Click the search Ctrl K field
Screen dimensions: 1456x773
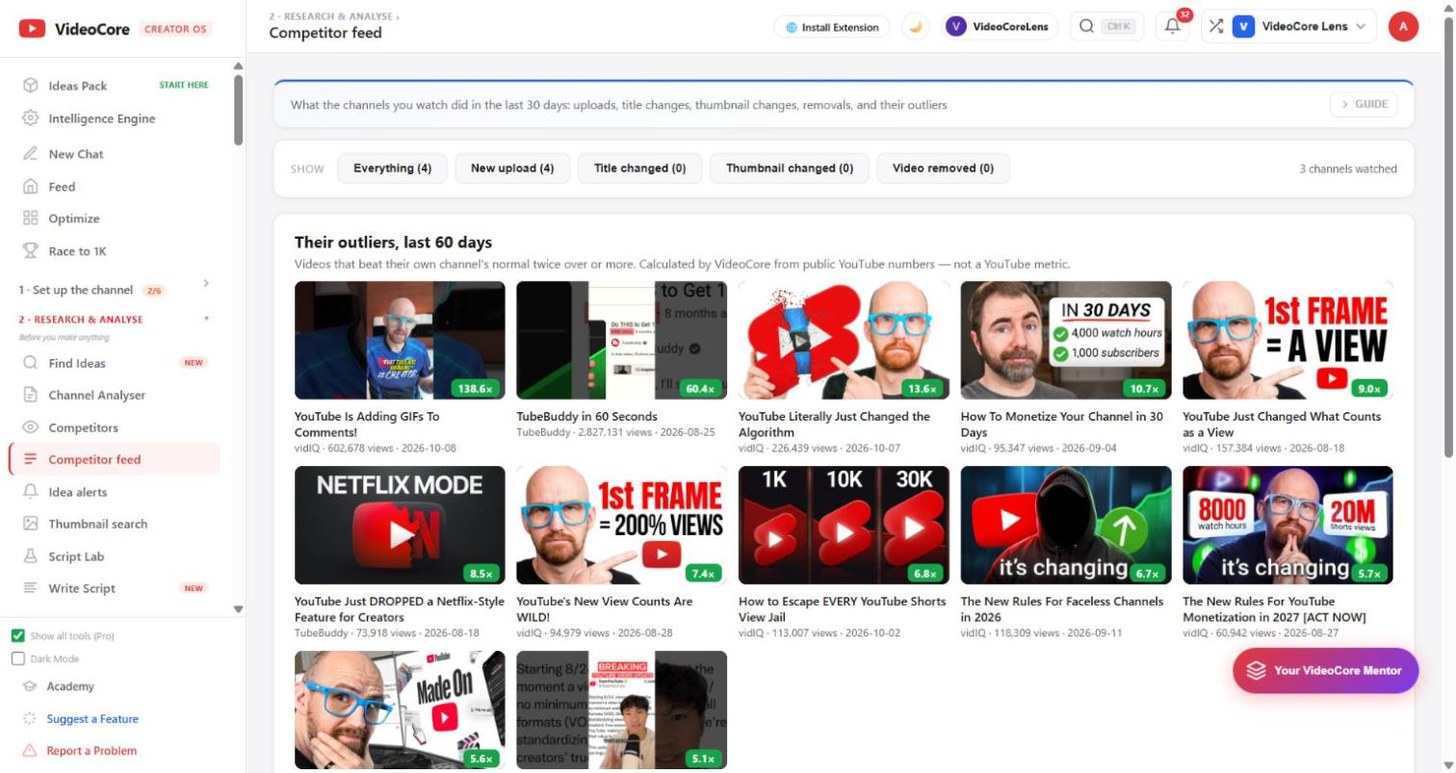coord(1107,27)
